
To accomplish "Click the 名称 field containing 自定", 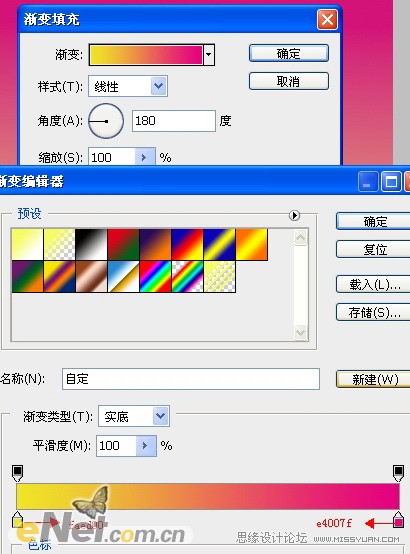I will pos(191,379).
